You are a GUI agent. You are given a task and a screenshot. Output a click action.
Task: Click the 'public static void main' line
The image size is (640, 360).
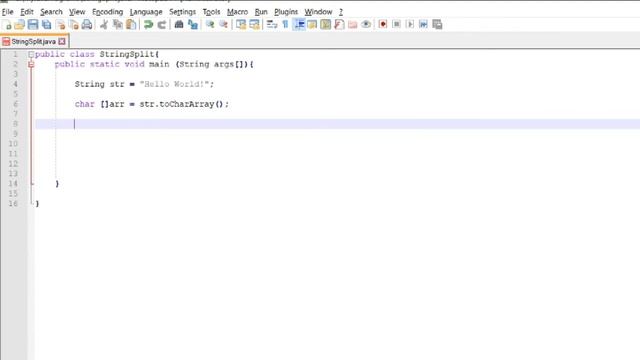point(154,64)
